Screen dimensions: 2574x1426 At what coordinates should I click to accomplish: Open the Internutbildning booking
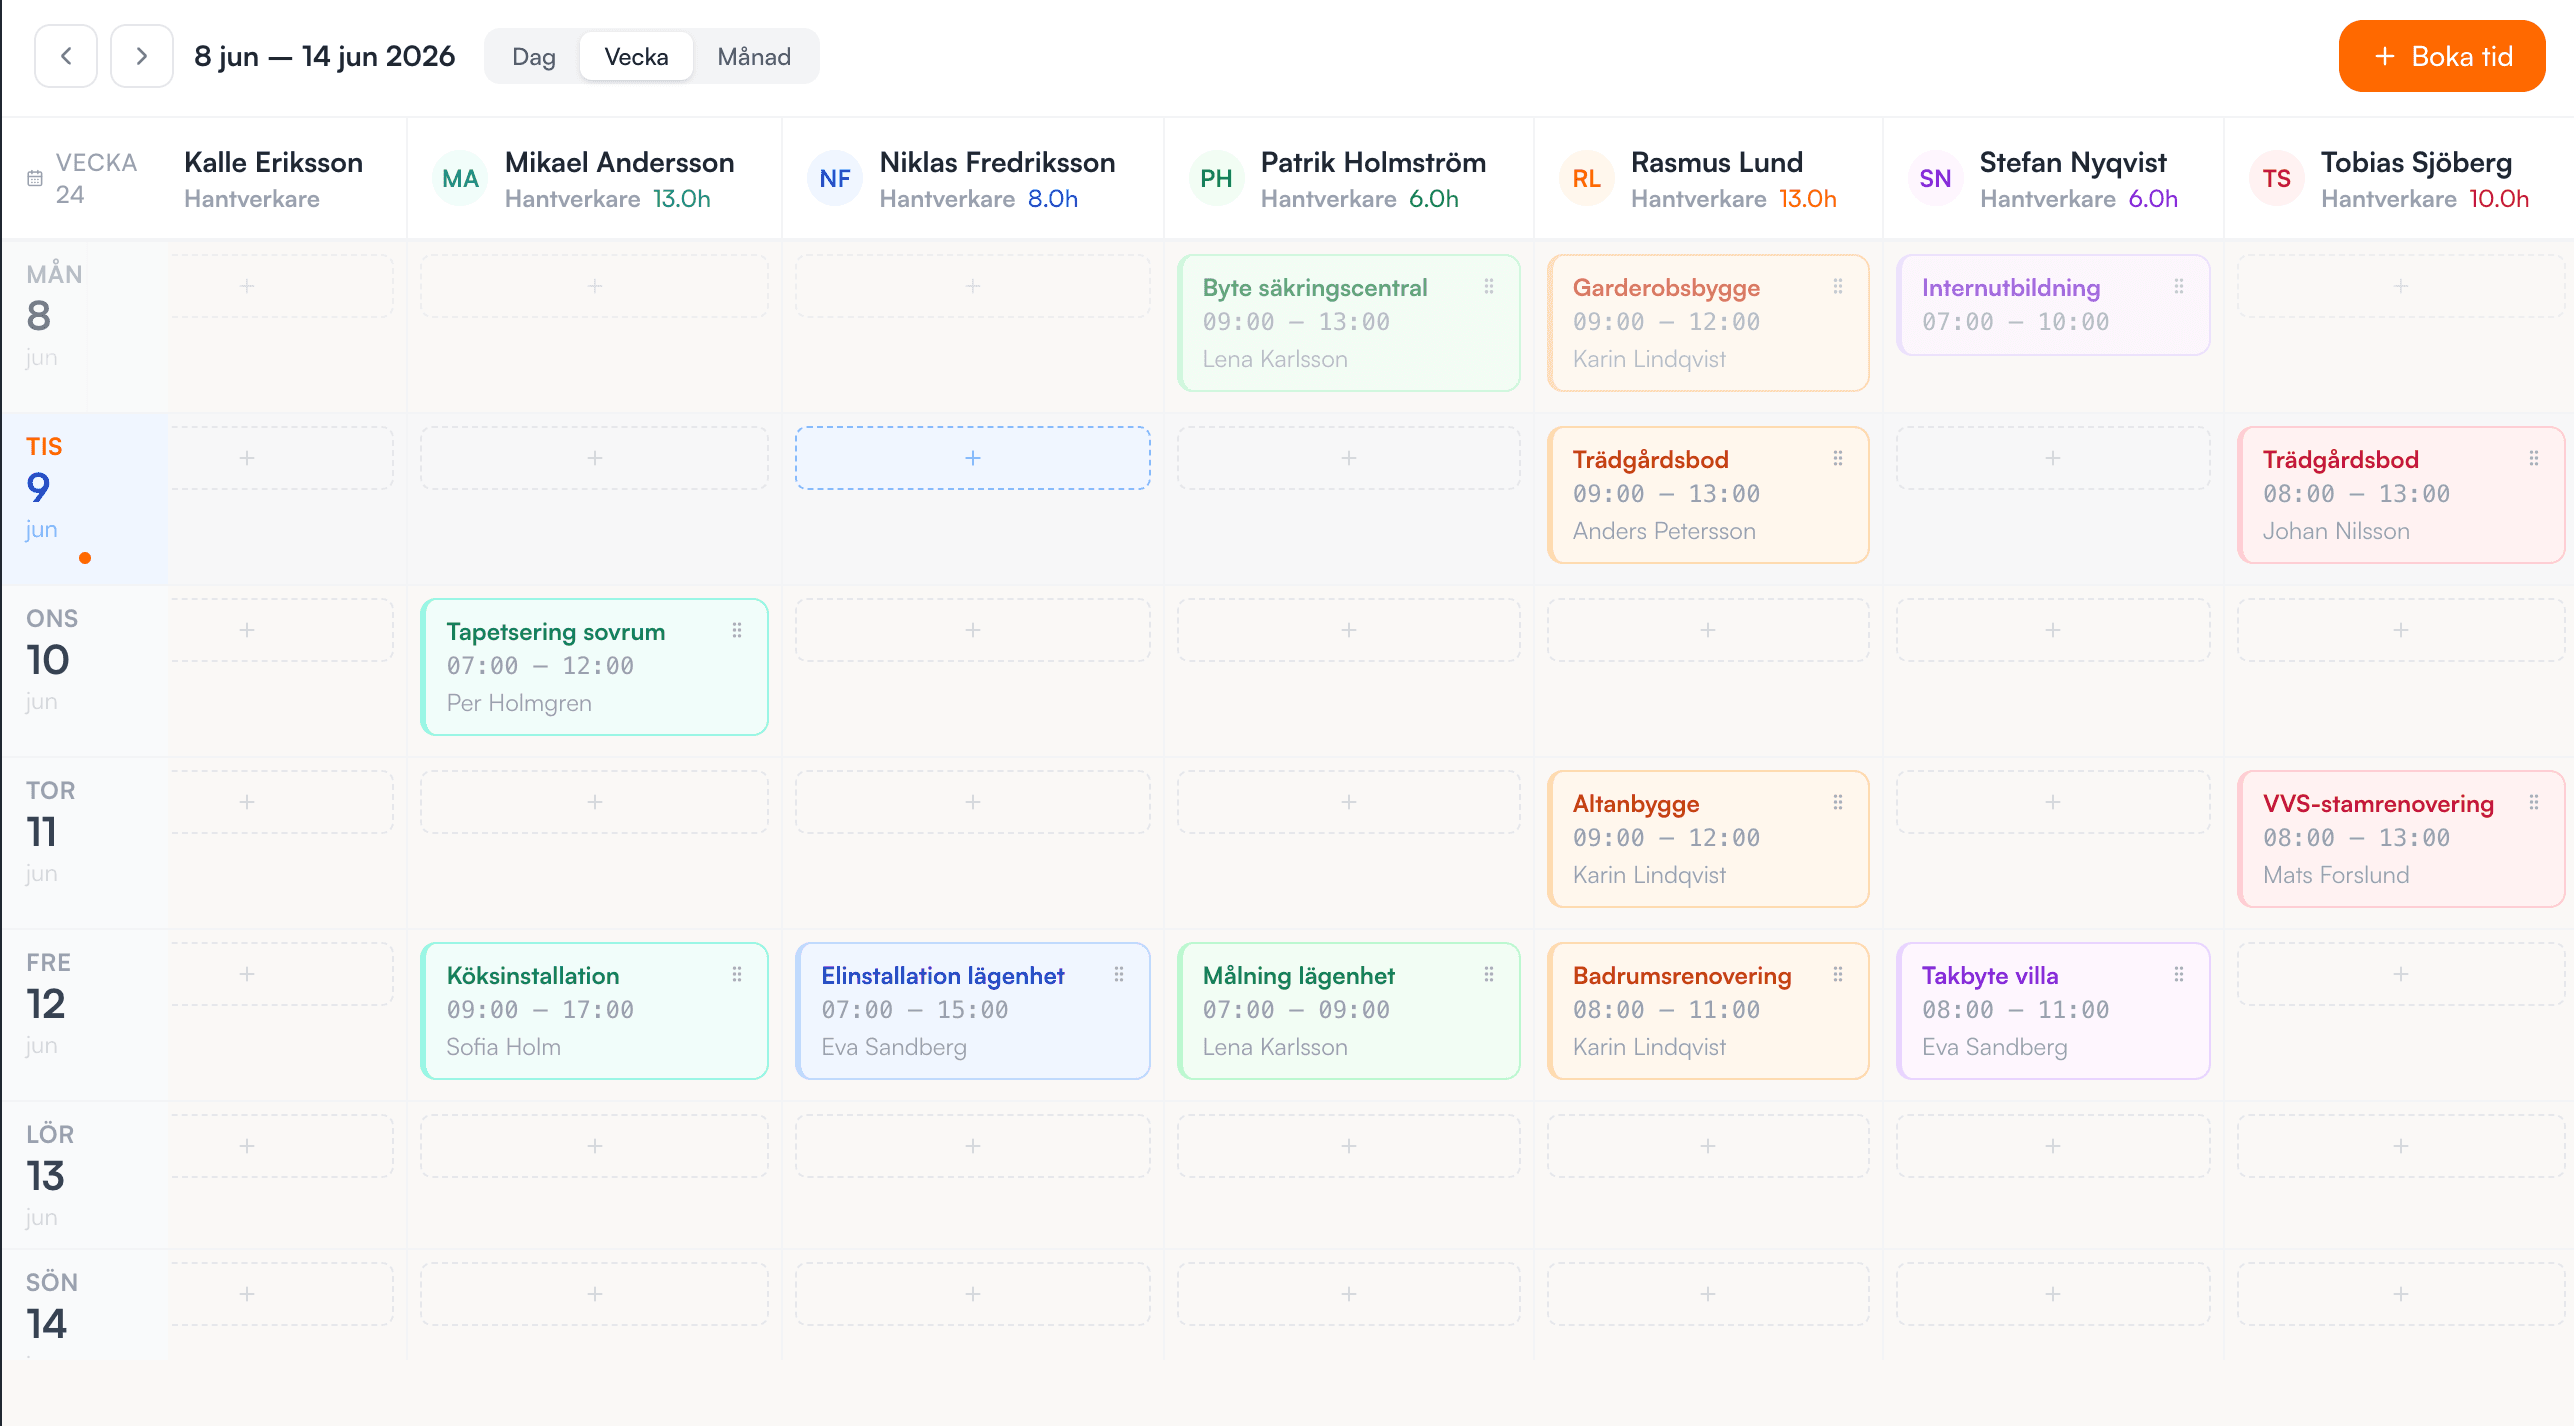pos(2053,305)
